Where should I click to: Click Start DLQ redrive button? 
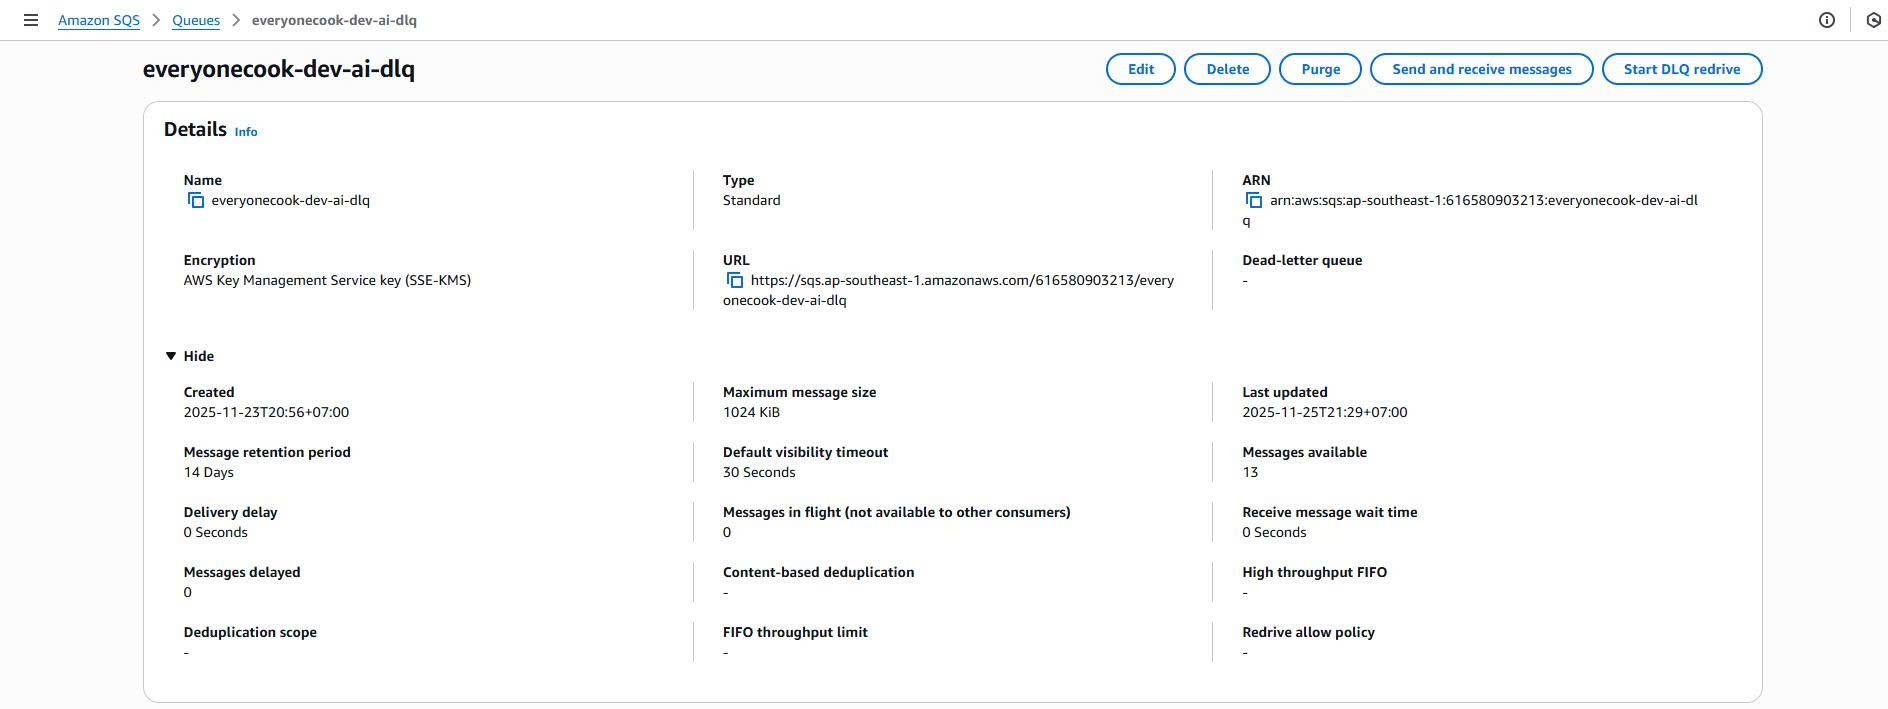point(1682,69)
